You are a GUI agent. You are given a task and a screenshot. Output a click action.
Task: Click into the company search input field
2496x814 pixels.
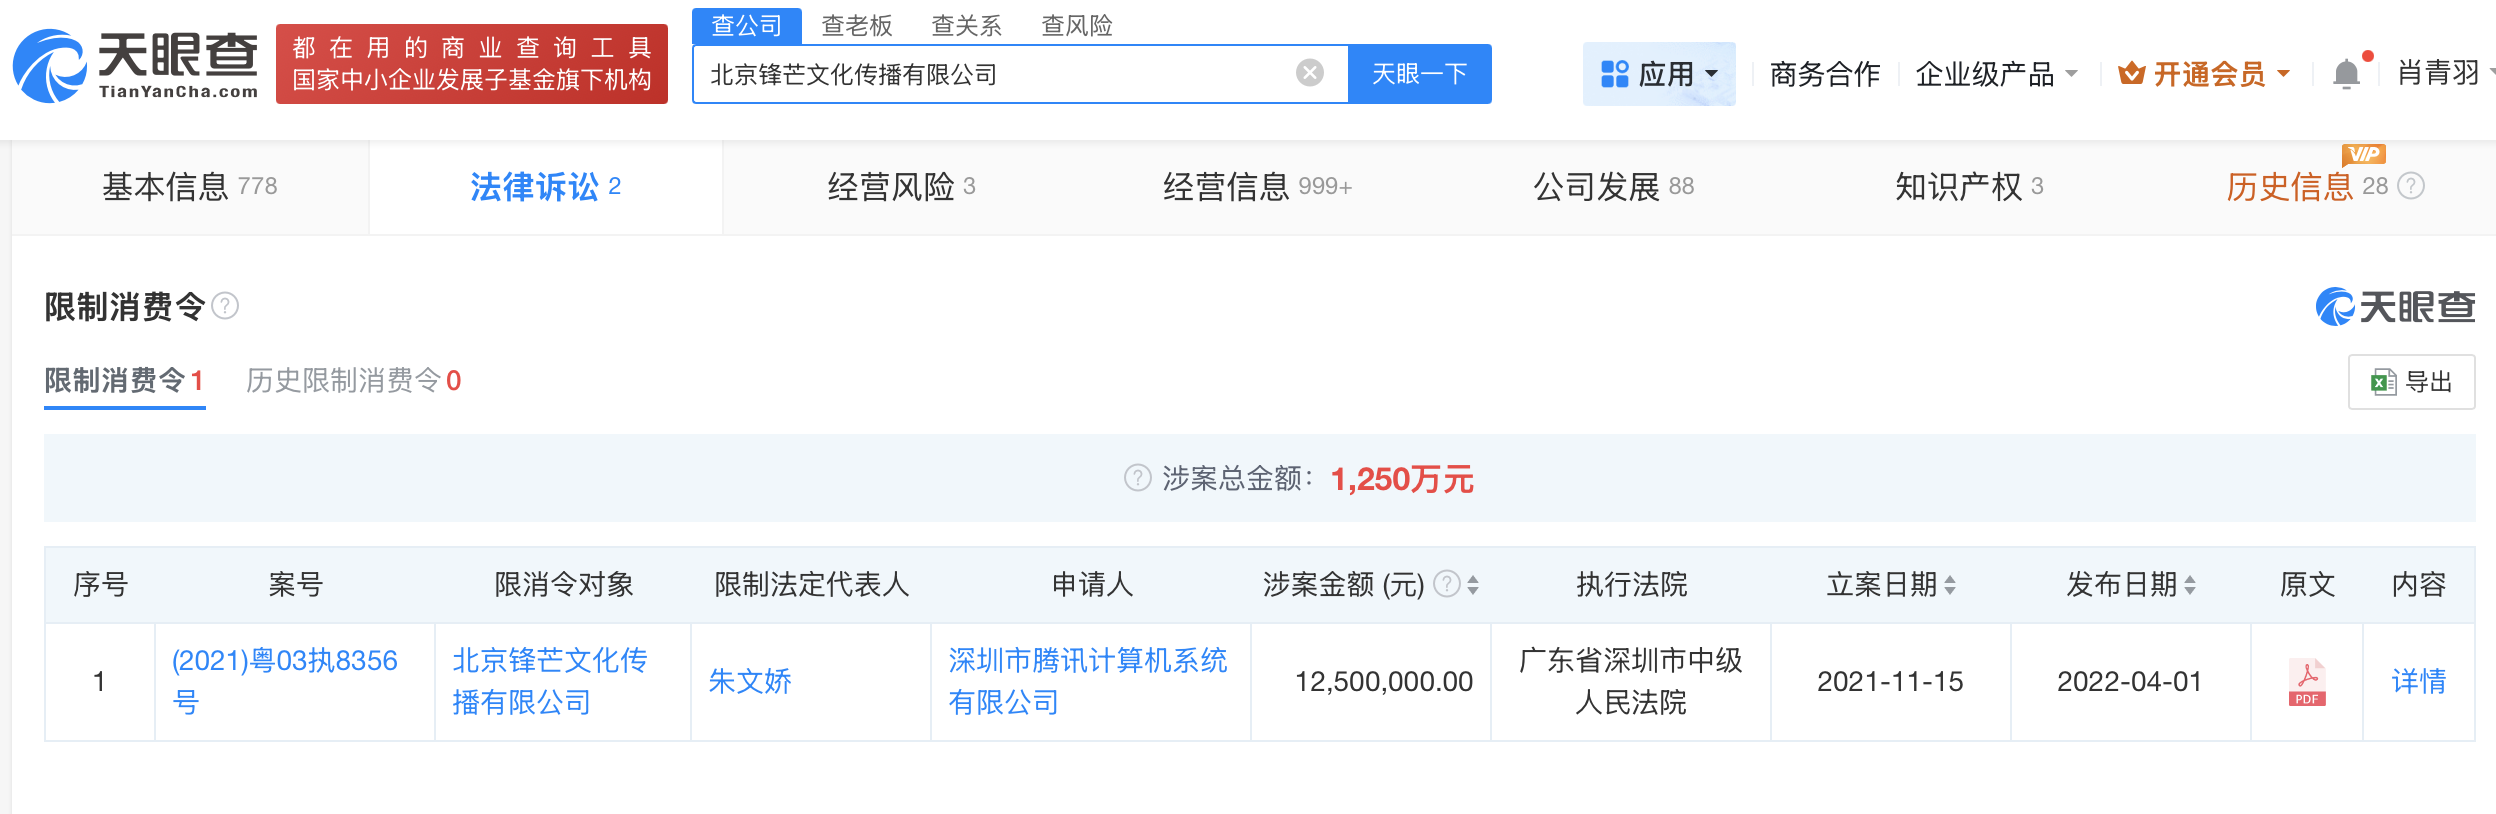click(x=990, y=74)
